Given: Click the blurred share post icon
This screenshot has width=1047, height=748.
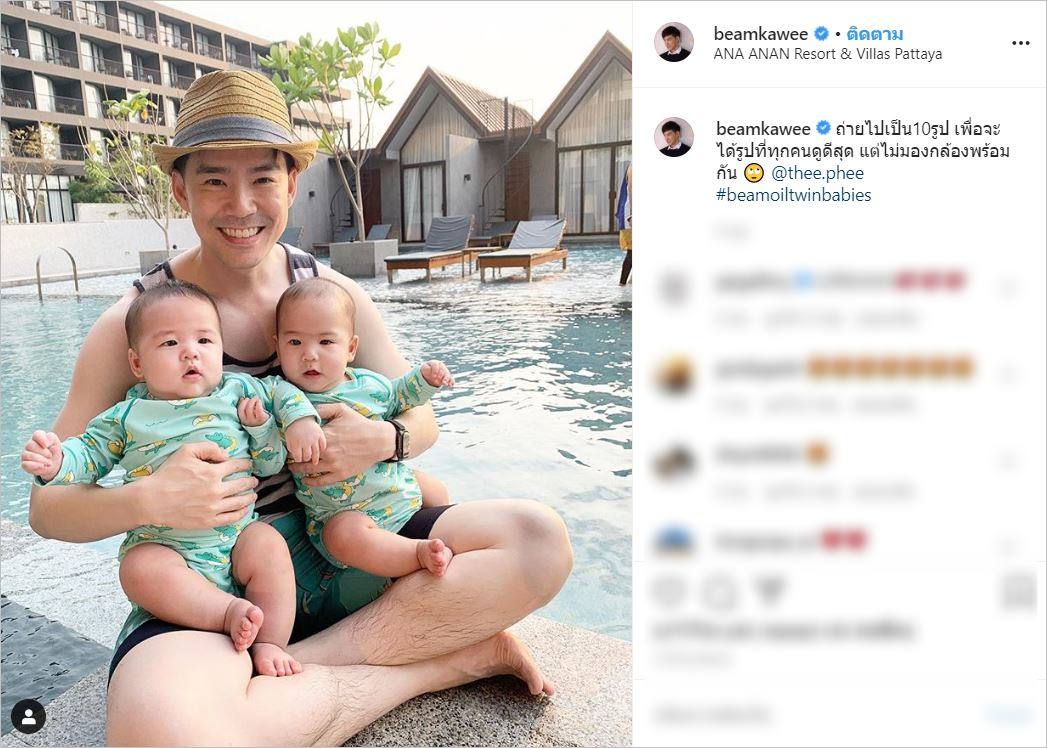Looking at the screenshot, I should (770, 591).
